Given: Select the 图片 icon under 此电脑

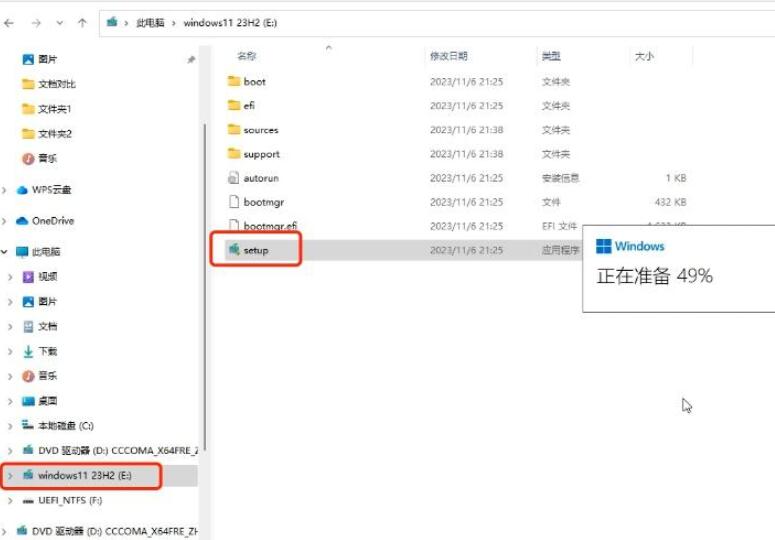Looking at the screenshot, I should point(28,302).
